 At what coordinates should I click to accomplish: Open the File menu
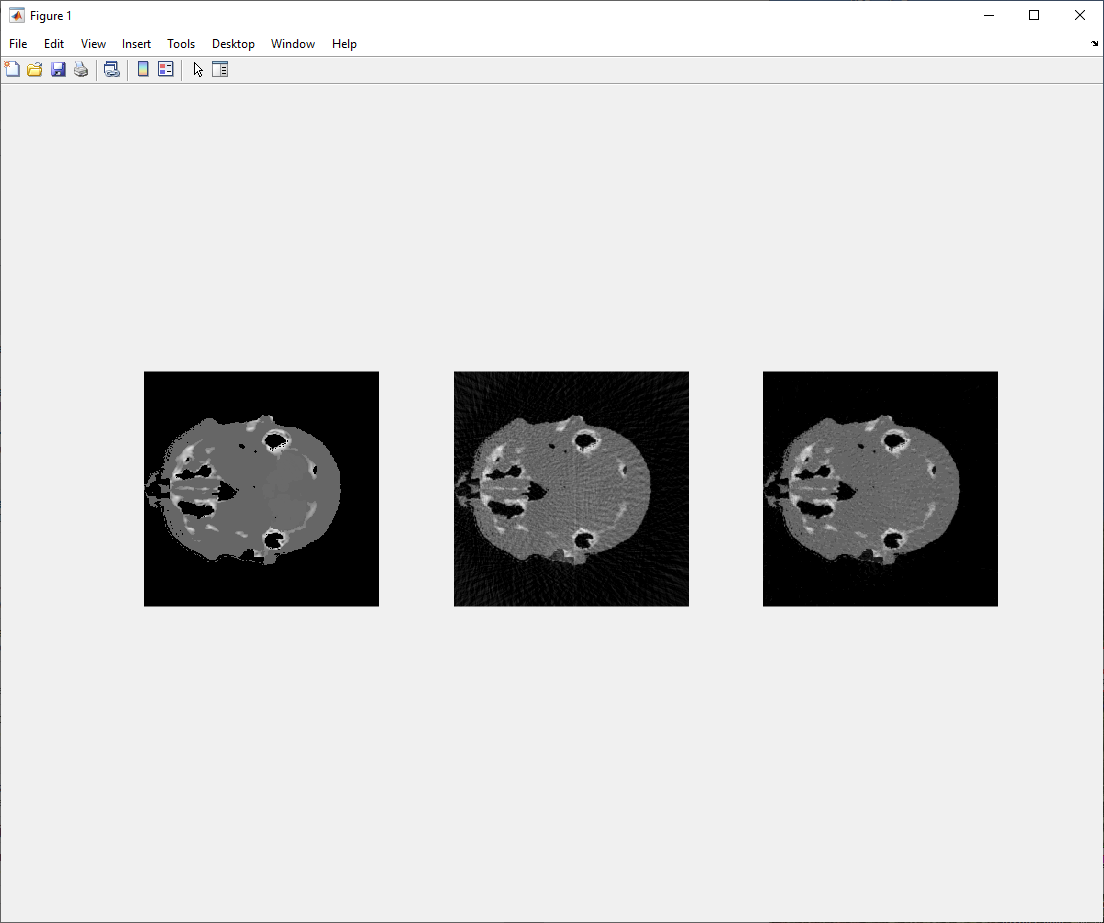point(17,44)
